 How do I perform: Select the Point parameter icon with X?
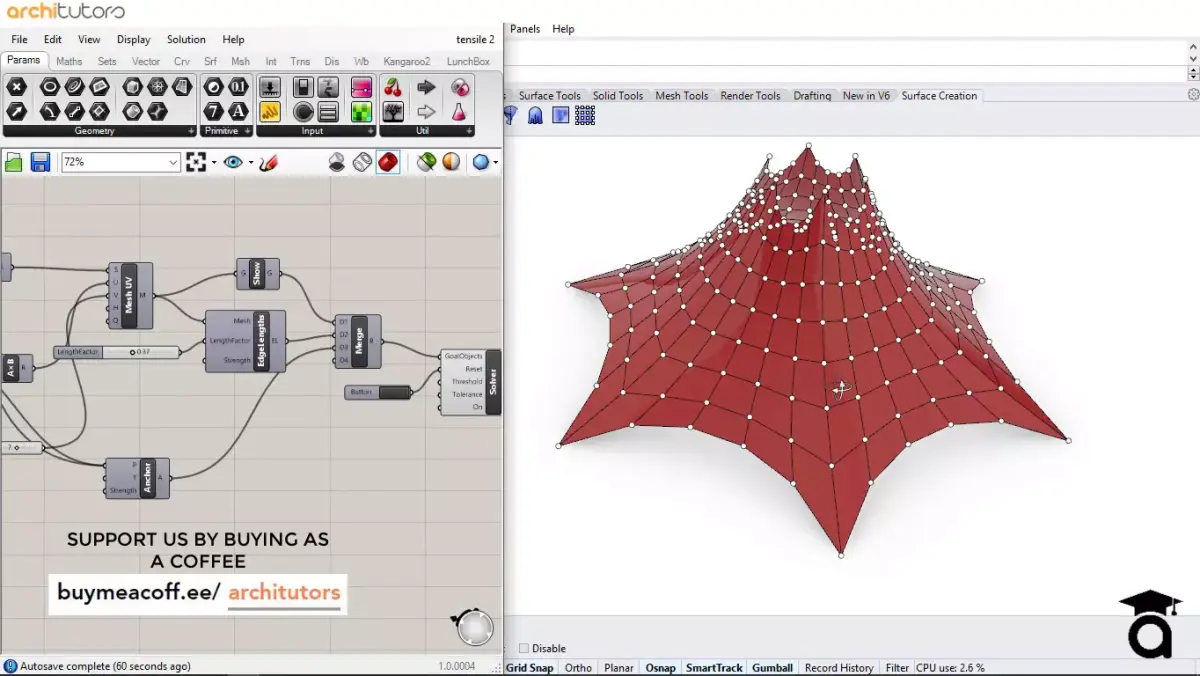[17, 87]
